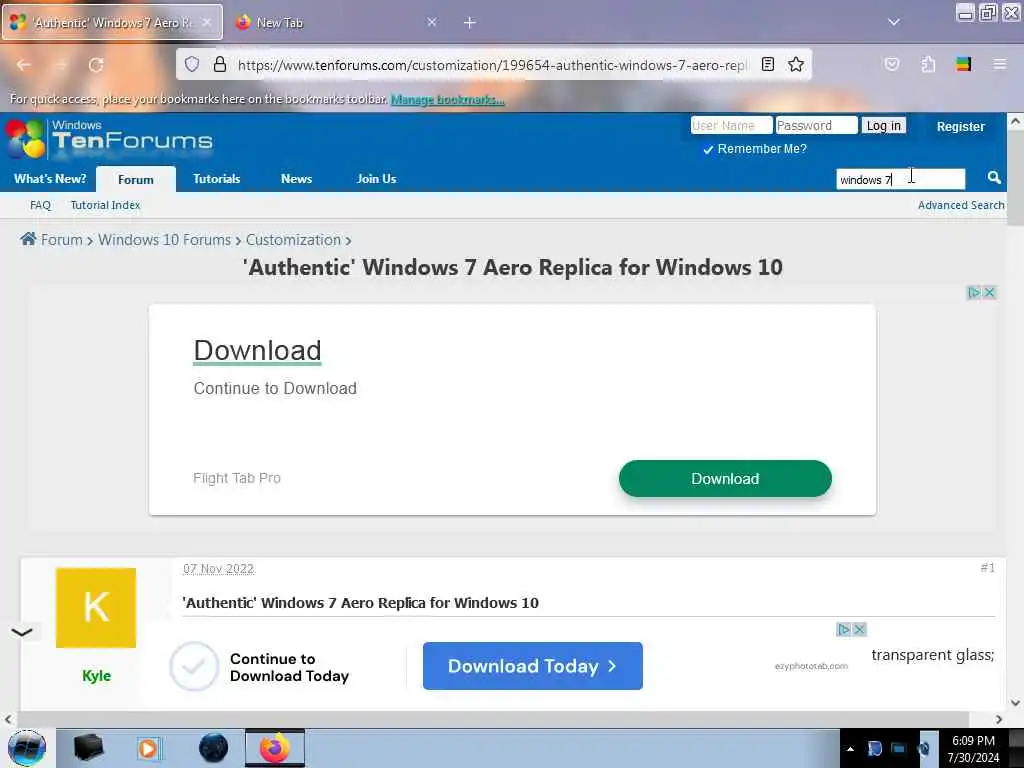Click the Windows TenForums logo
This screenshot has width=1024, height=768.
coord(109,138)
